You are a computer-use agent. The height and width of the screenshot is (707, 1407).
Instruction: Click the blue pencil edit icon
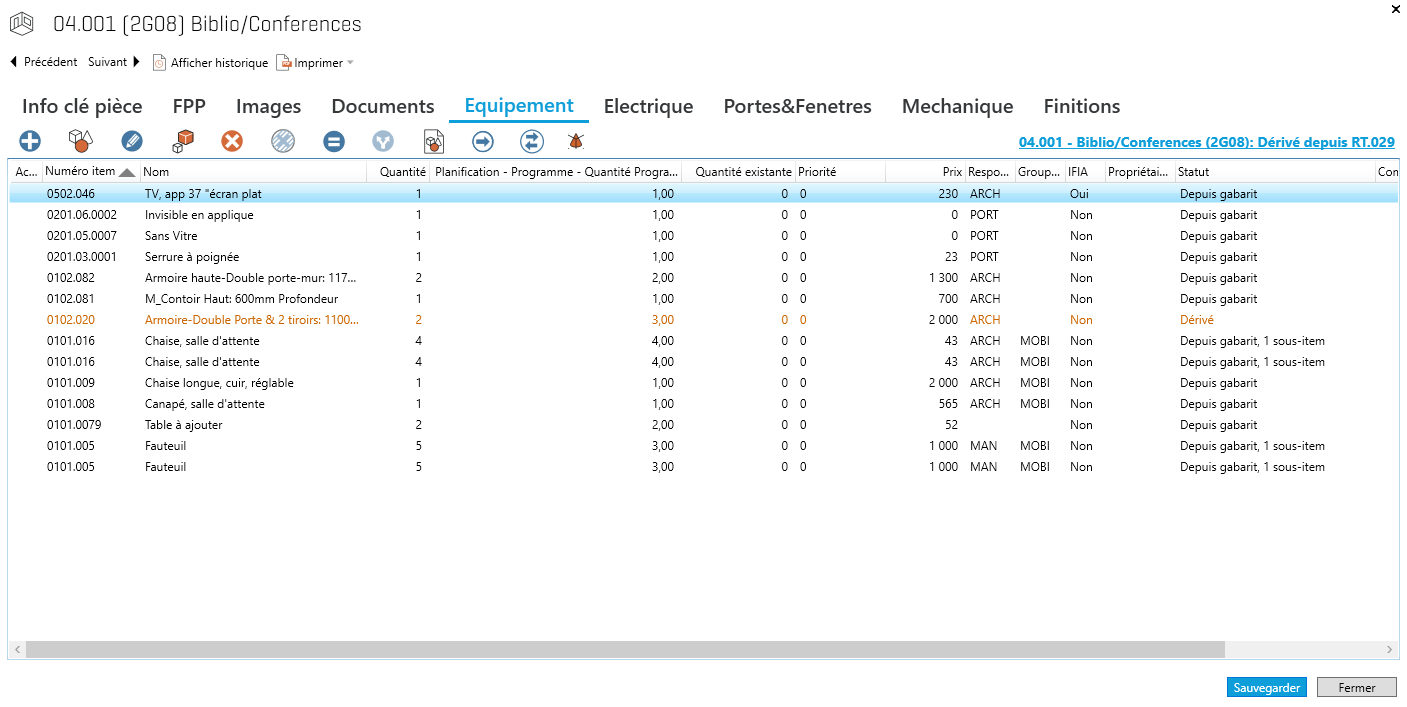click(x=132, y=142)
